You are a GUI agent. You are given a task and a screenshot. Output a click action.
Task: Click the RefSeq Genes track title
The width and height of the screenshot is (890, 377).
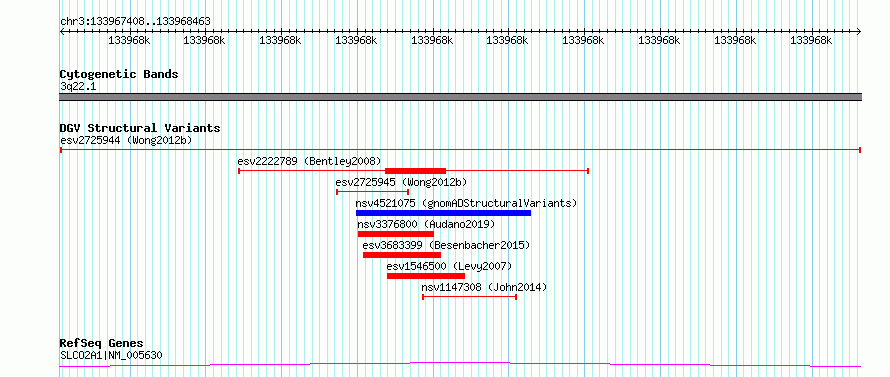pos(102,344)
